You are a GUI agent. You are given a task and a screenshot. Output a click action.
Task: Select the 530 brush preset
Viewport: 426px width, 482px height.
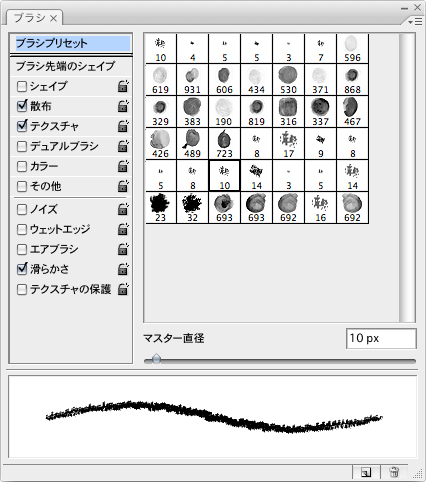pos(288,80)
